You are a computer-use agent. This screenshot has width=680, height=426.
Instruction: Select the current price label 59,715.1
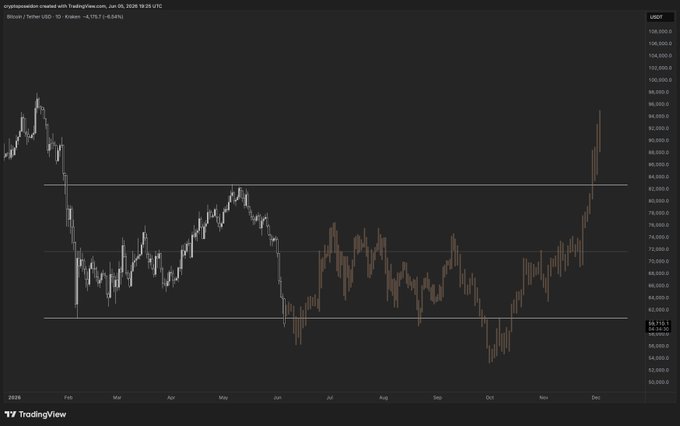(659, 324)
